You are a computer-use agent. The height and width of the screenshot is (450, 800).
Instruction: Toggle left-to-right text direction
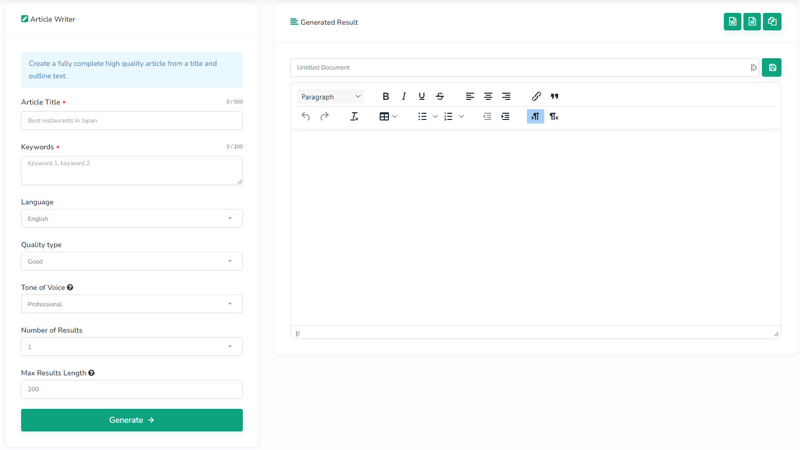coord(535,116)
